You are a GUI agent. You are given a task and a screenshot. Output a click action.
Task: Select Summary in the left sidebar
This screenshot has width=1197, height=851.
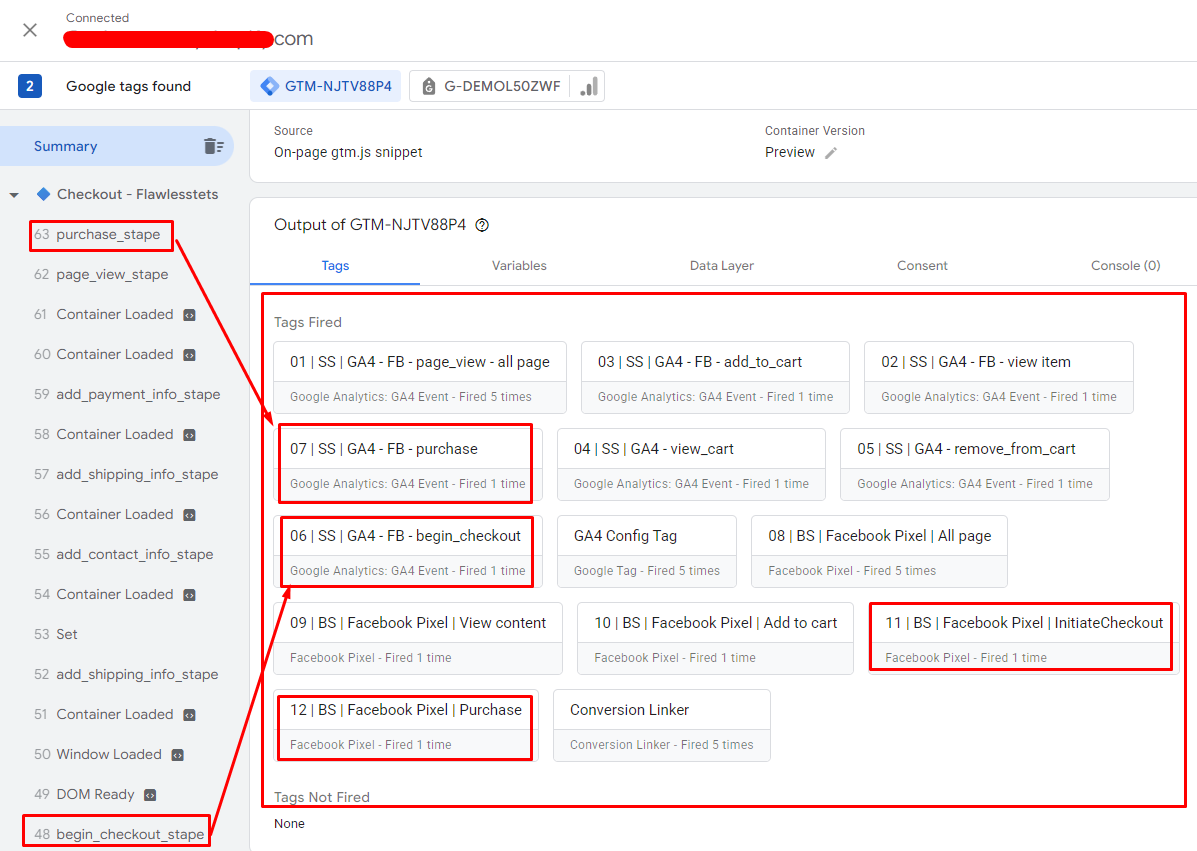coord(65,146)
